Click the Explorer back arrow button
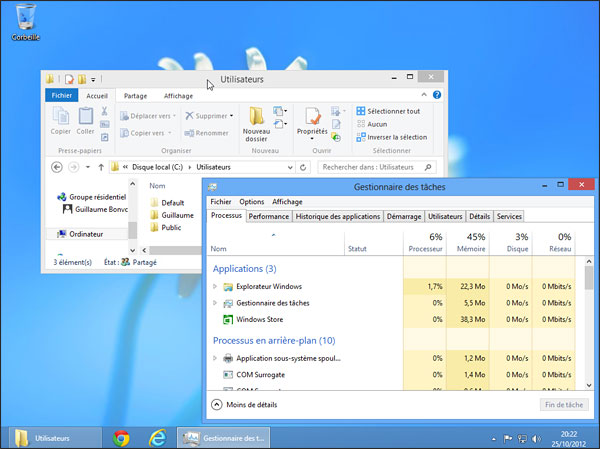This screenshot has width=600, height=449. click(x=57, y=167)
